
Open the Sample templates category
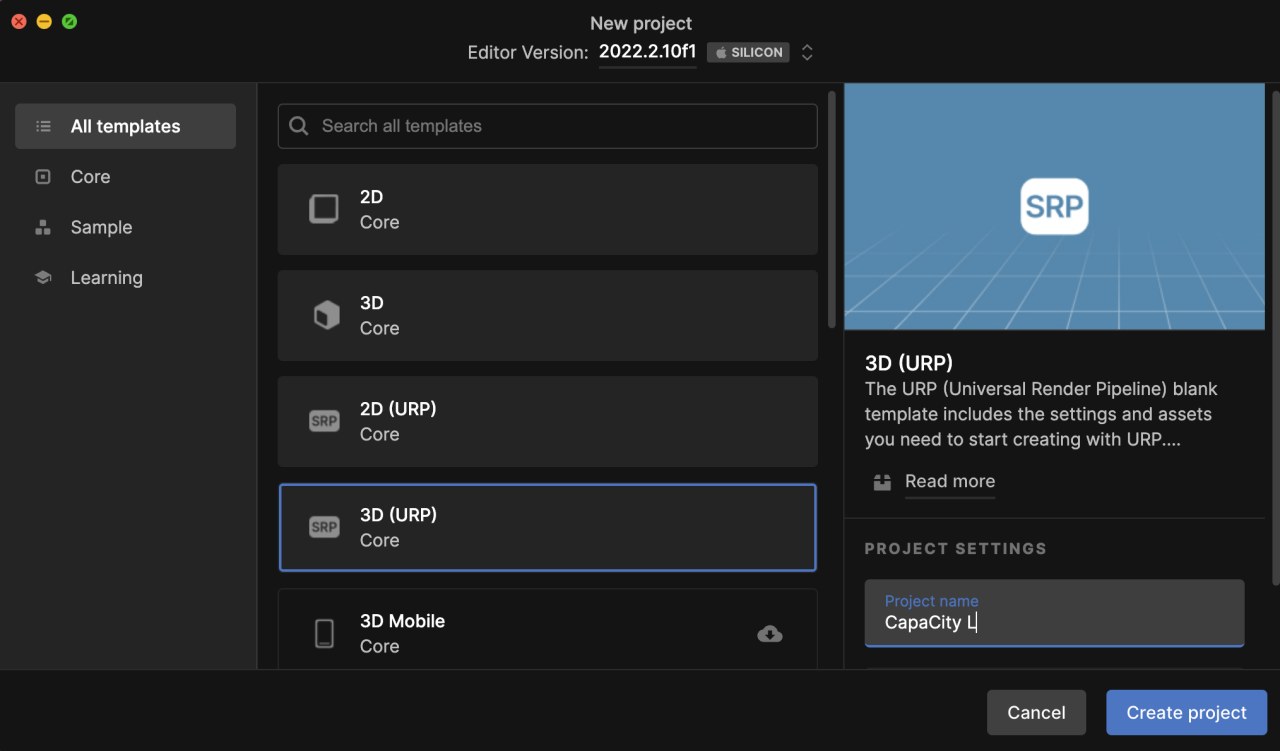(x=101, y=227)
